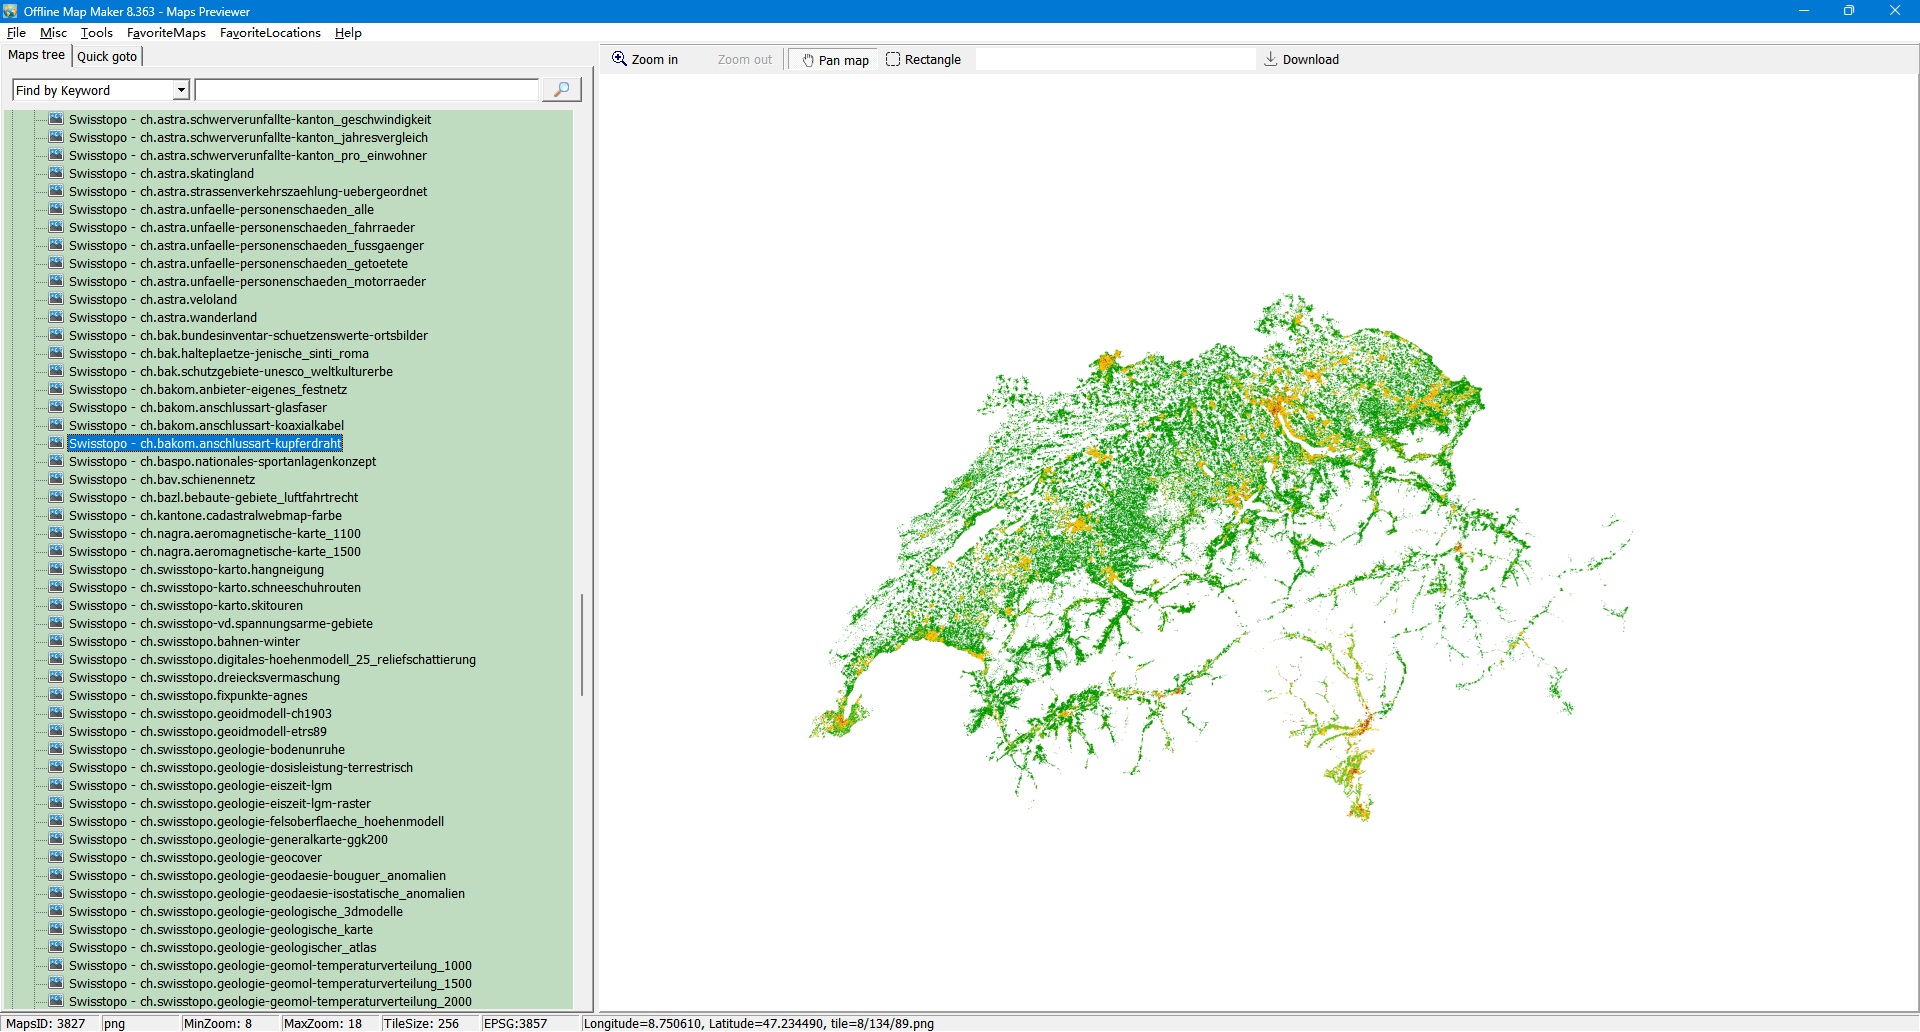Screen dimensions: 1920x1032
Task: Click the maps tree vertical scrollbar
Action: (581, 644)
